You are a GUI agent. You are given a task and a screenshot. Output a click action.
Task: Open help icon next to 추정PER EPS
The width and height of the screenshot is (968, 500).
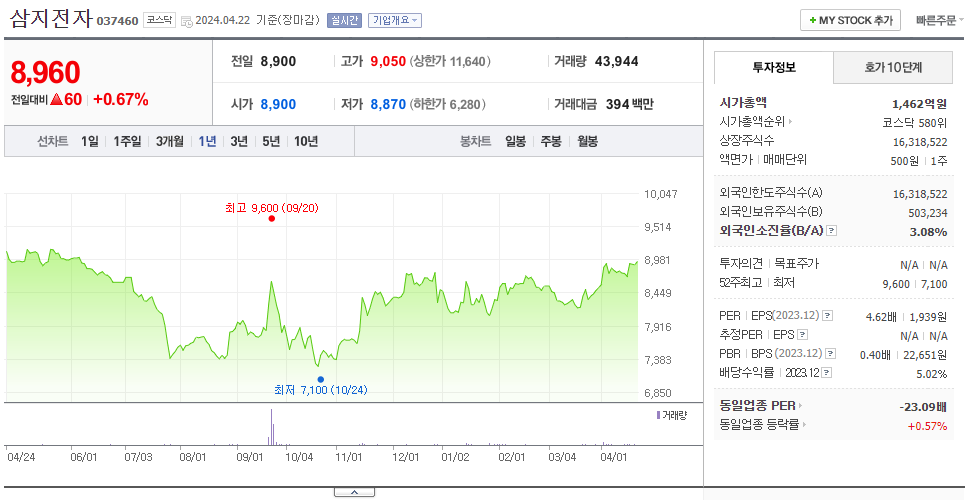pyautogui.click(x=803, y=335)
